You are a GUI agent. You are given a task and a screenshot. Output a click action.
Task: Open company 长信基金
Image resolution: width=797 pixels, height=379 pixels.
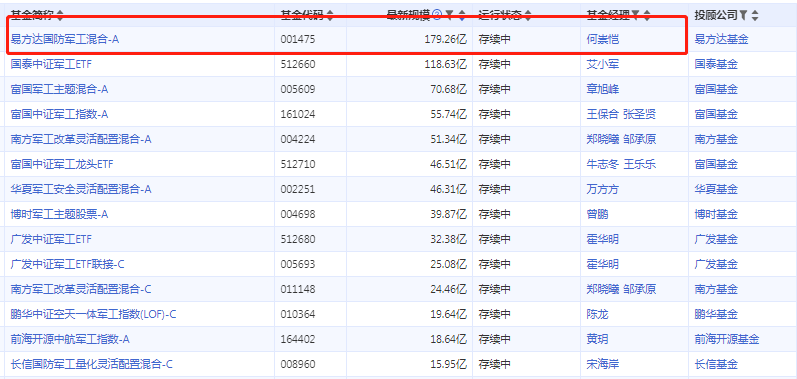[x=716, y=364]
